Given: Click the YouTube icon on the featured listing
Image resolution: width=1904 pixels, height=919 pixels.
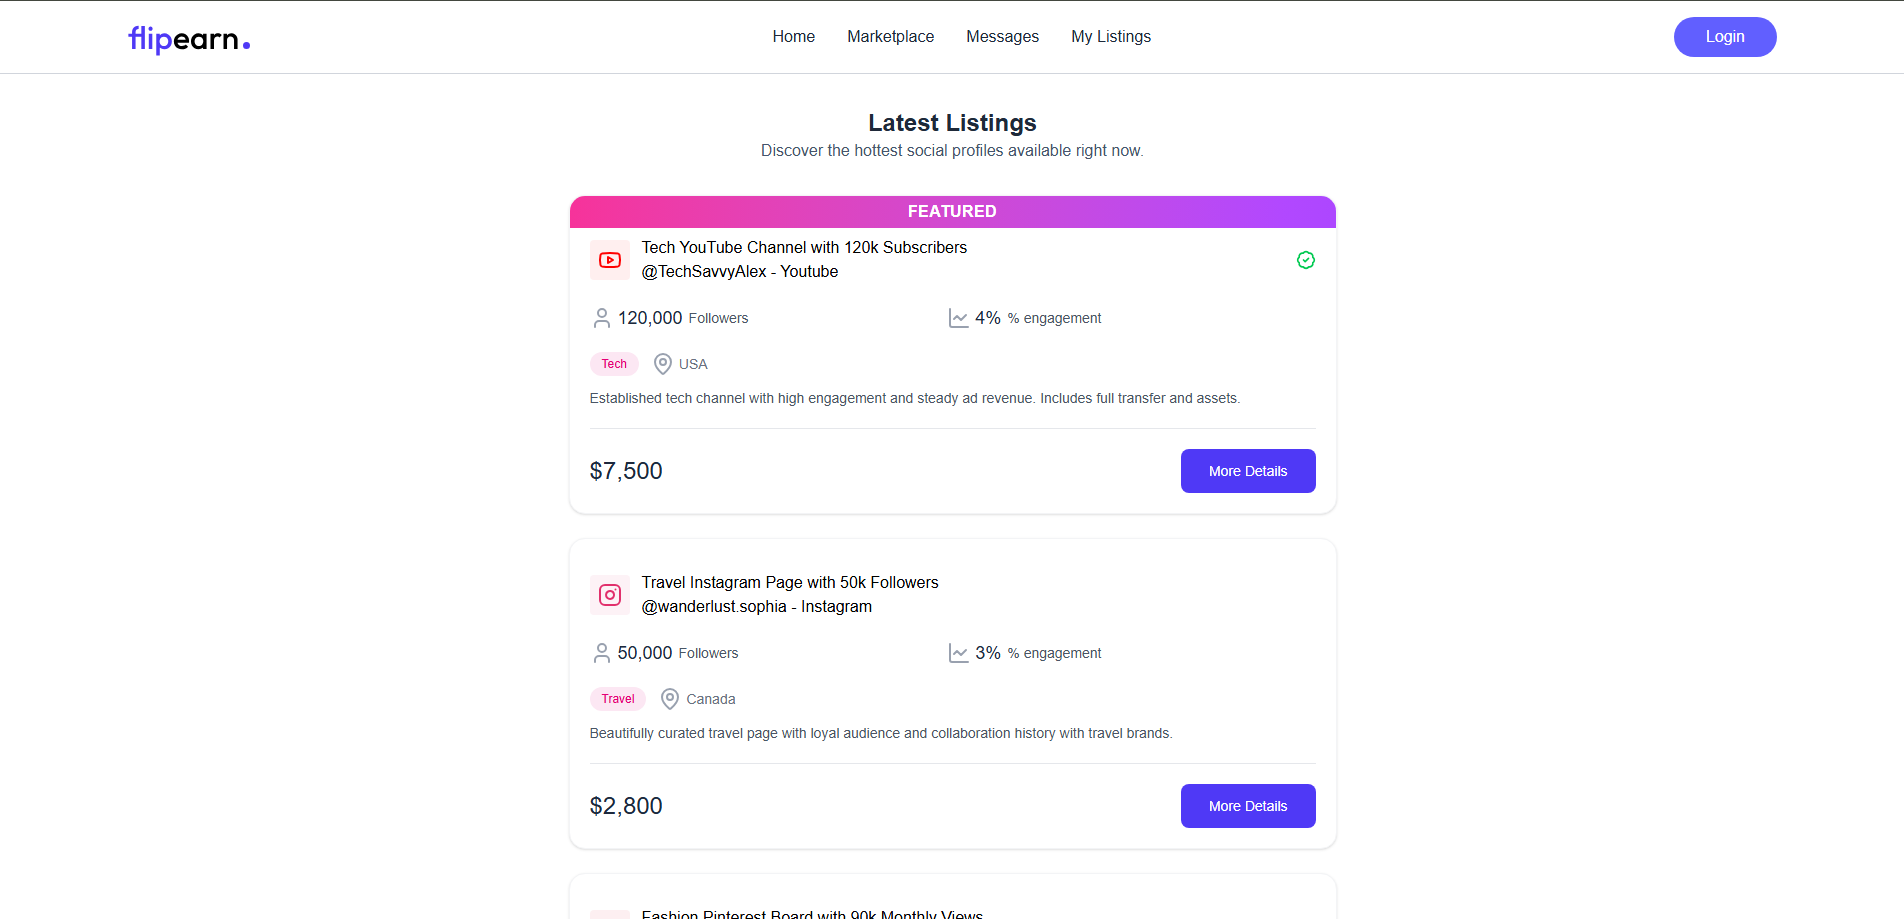Looking at the screenshot, I should pos(610,260).
